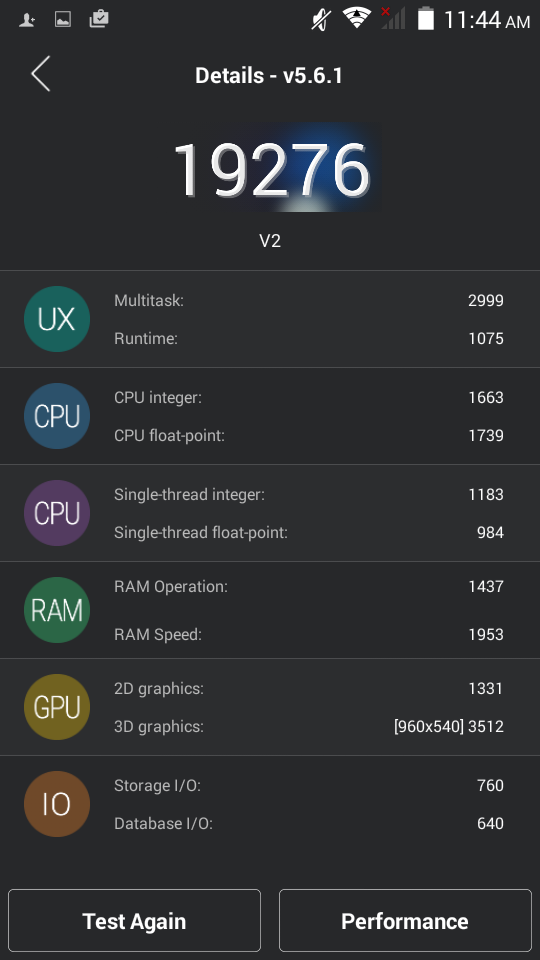The image size is (540, 960).
Task: Open the picture notification icon
Action: point(62,20)
